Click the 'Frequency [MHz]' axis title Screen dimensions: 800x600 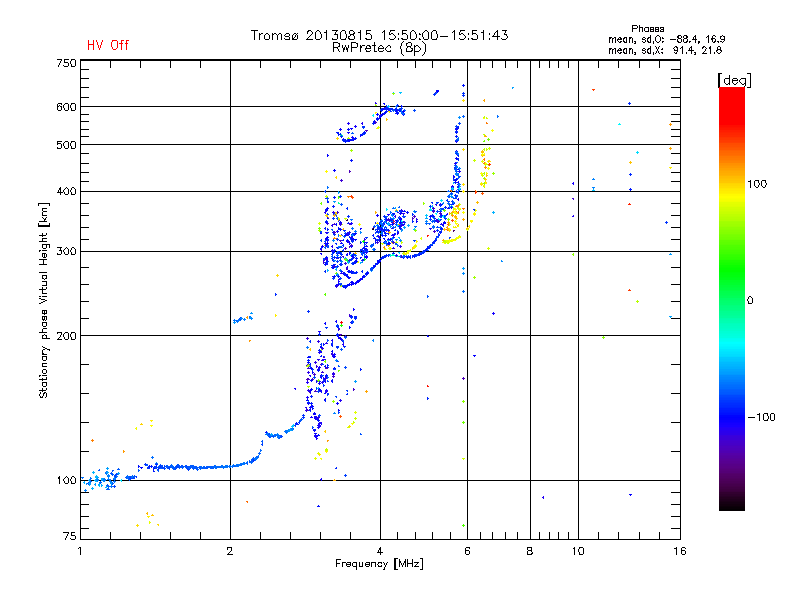click(380, 564)
